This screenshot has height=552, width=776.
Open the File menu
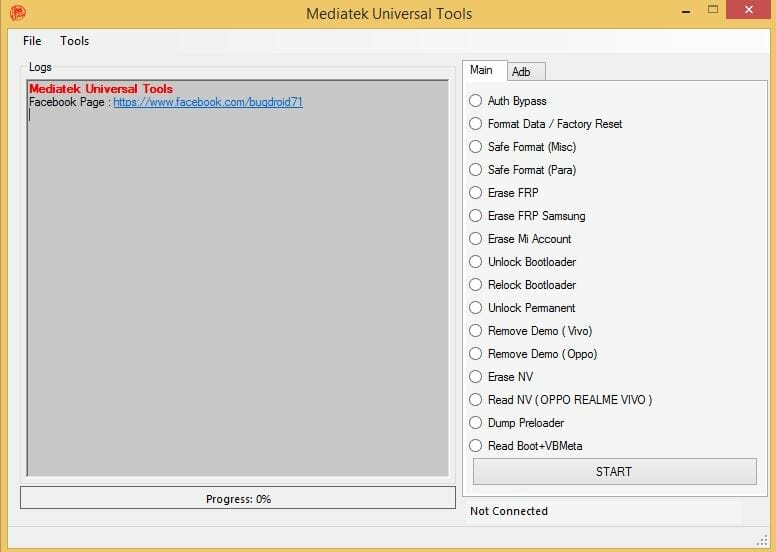pos(32,41)
